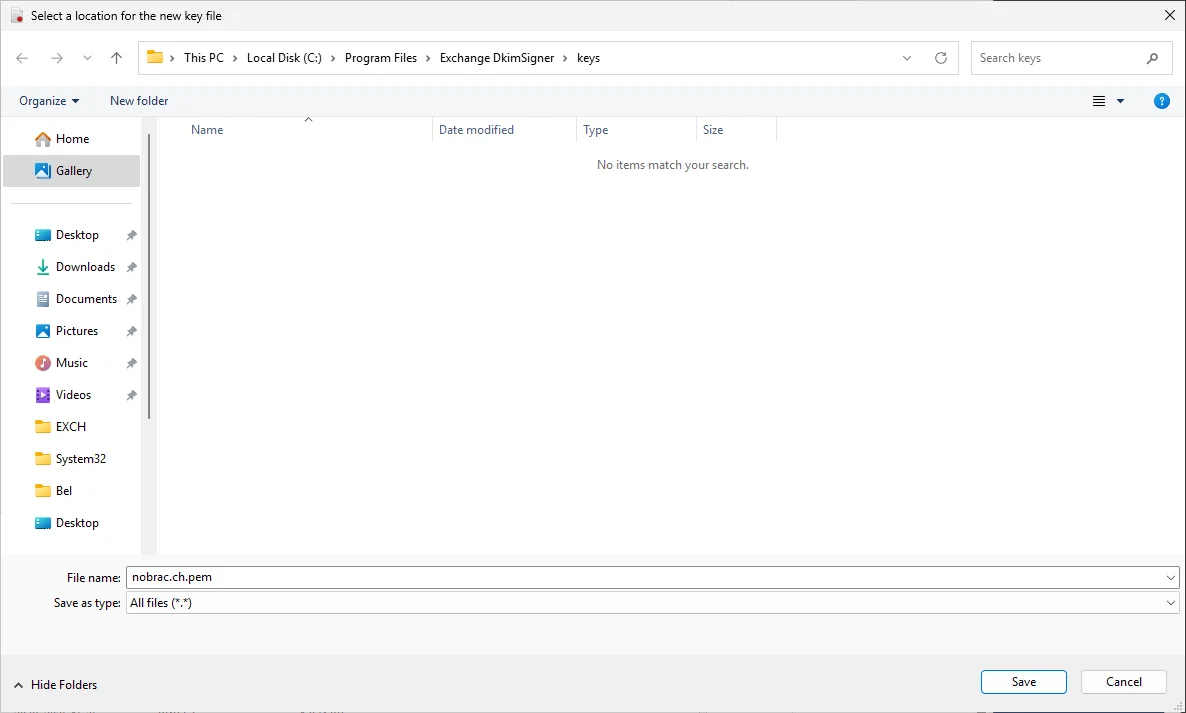The image size is (1186, 713).
Task: Collapse the pane with Hide Folders
Action: (56, 685)
